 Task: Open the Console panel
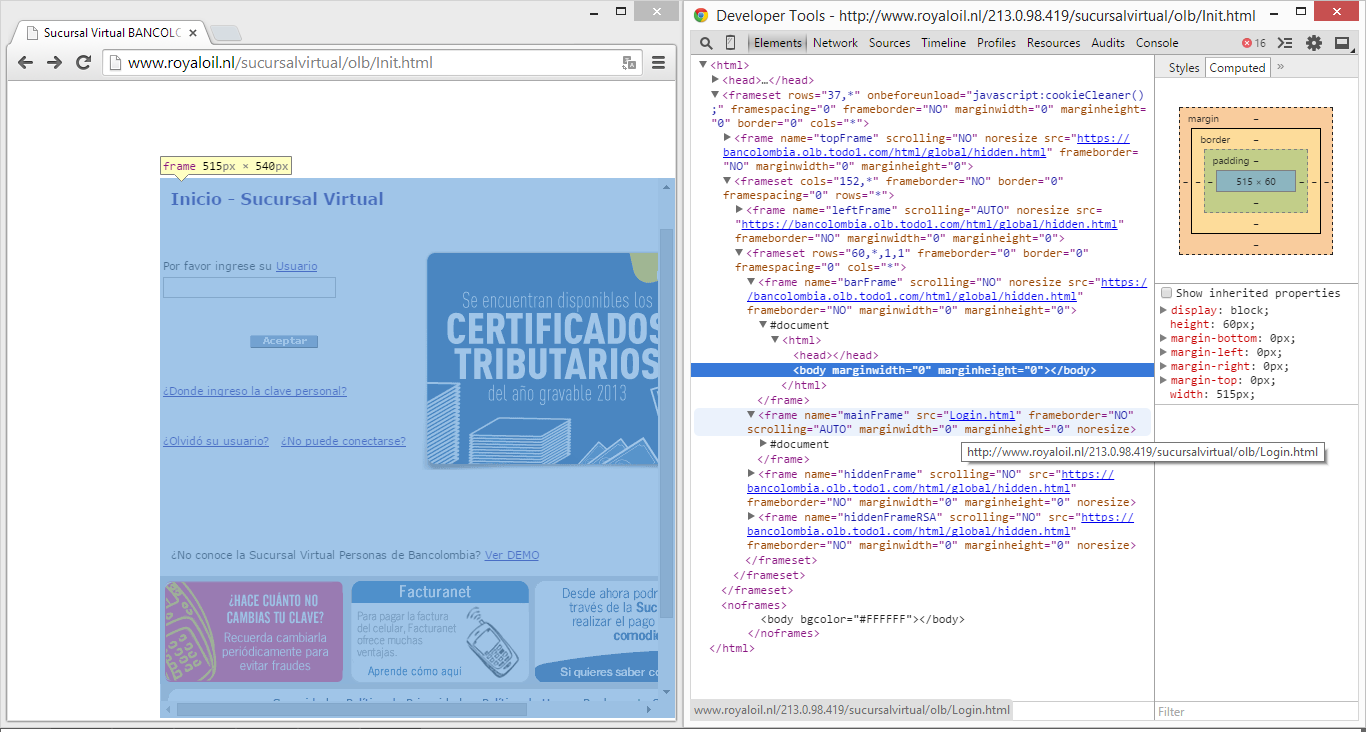(x=1157, y=43)
